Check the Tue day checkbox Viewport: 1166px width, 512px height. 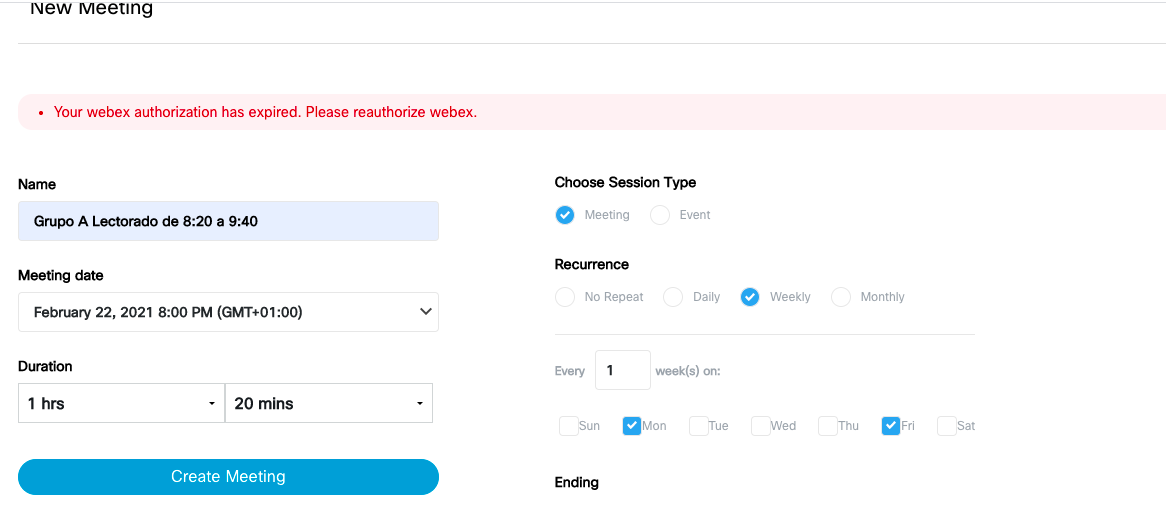698,426
